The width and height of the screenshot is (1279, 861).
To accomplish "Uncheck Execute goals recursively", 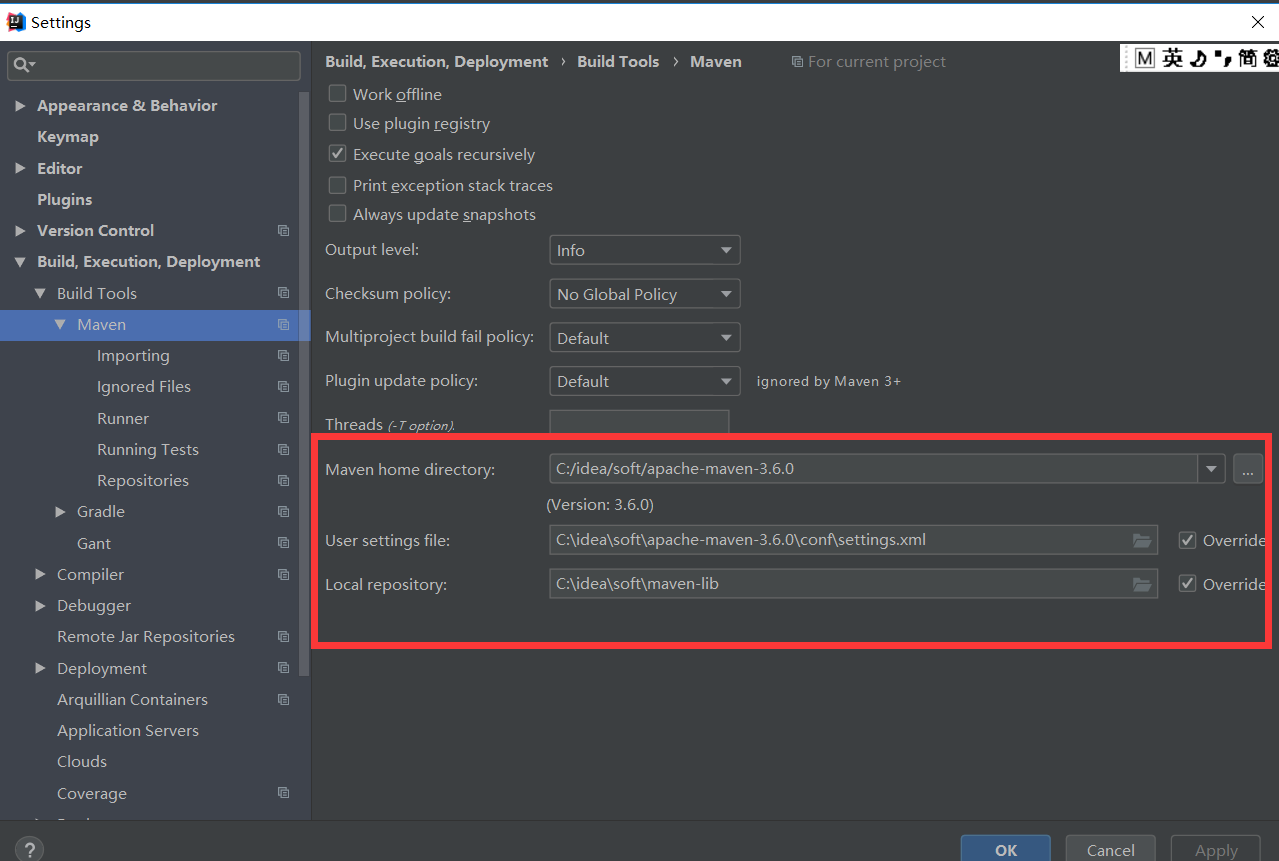I will click(338, 154).
